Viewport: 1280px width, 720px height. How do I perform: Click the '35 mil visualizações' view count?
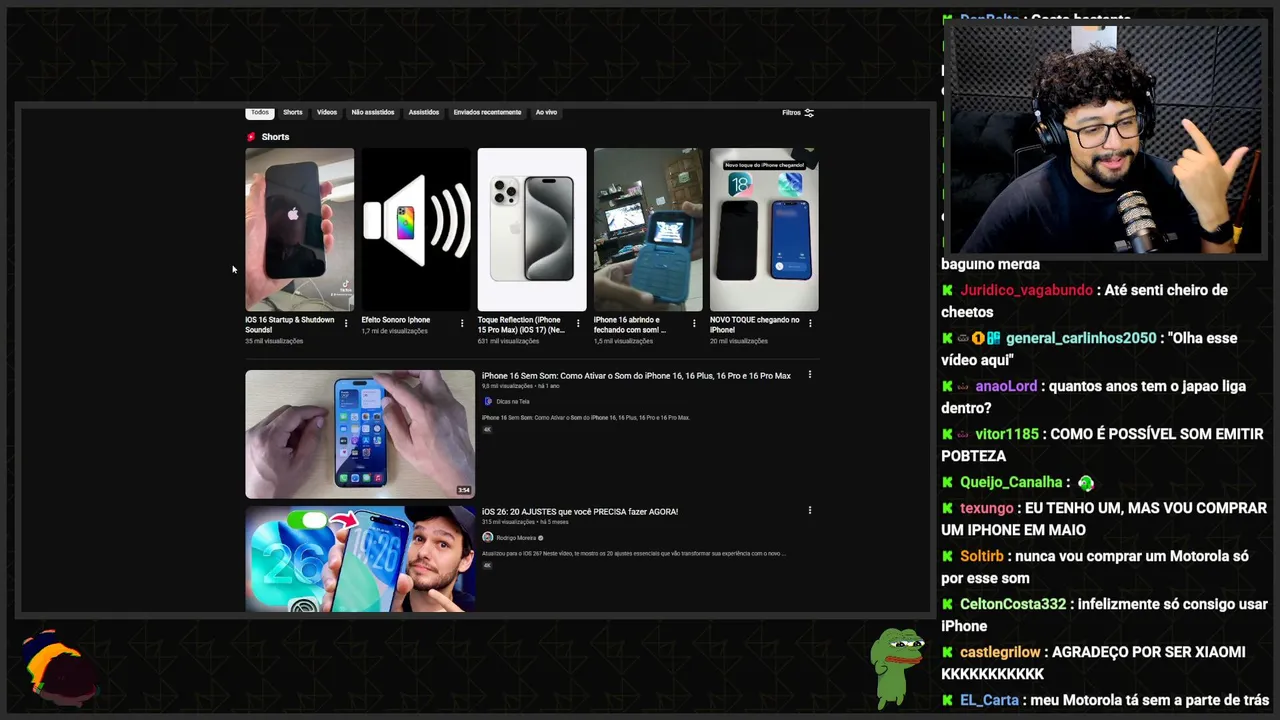click(x=274, y=341)
